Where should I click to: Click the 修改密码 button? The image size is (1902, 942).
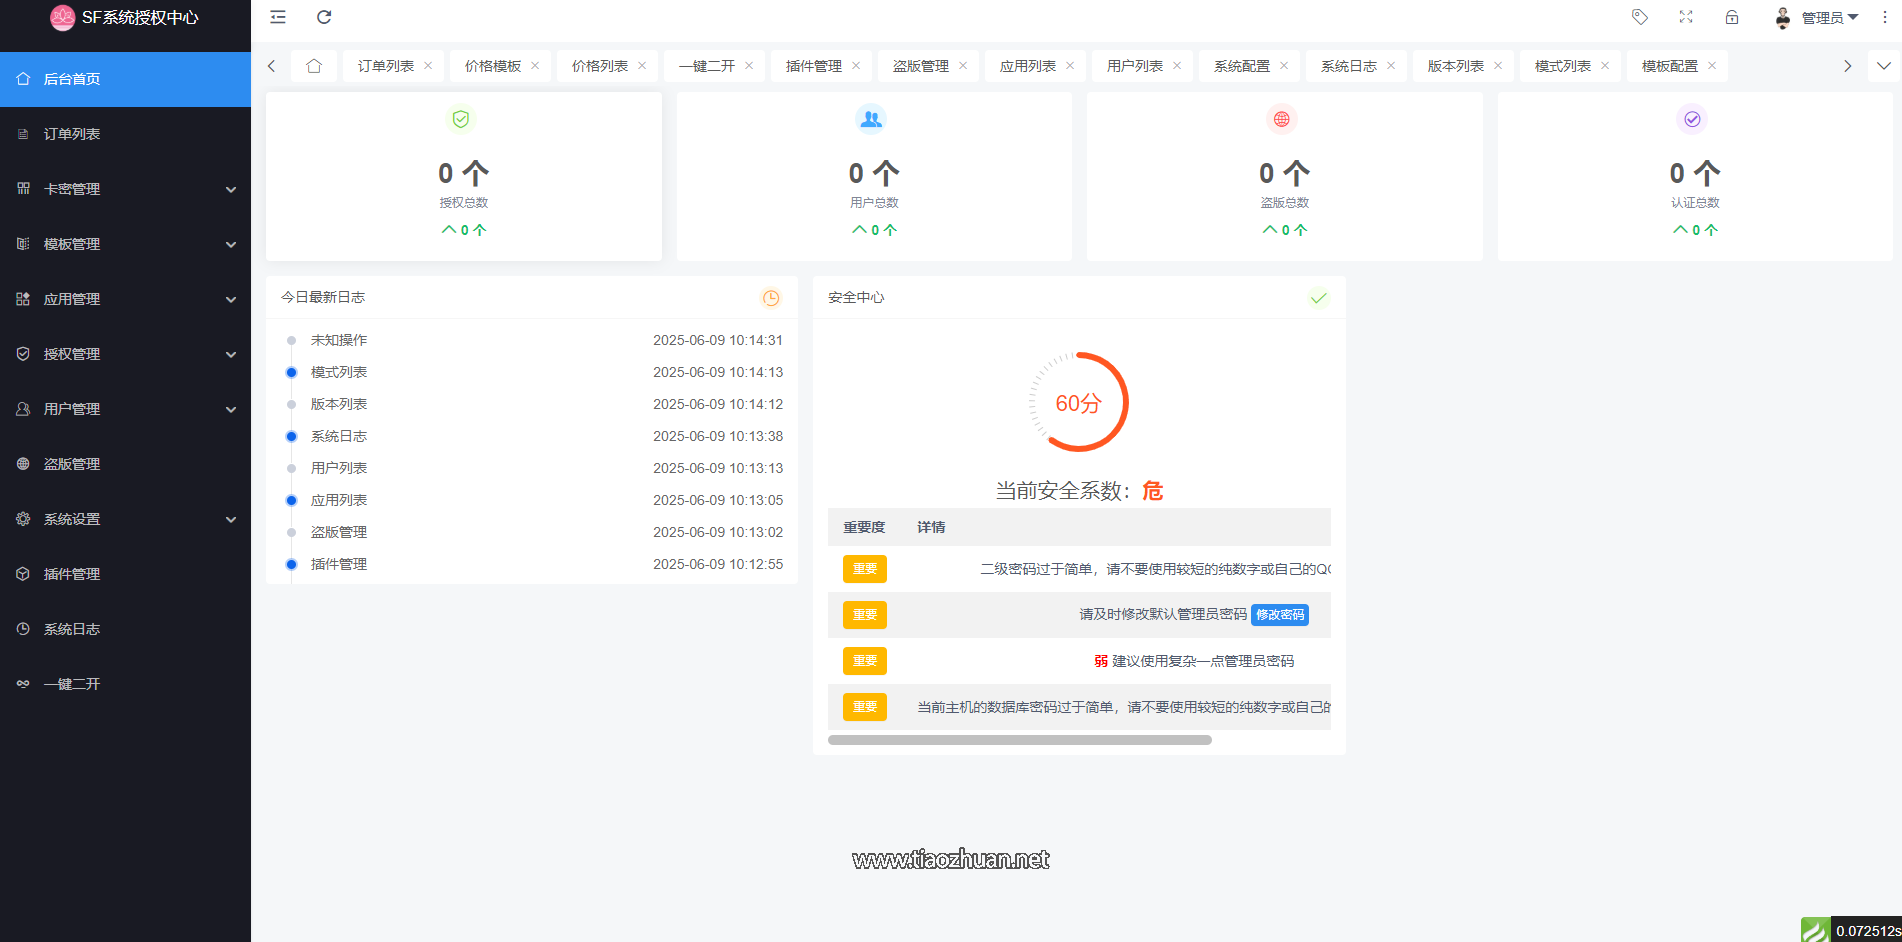click(x=1280, y=615)
